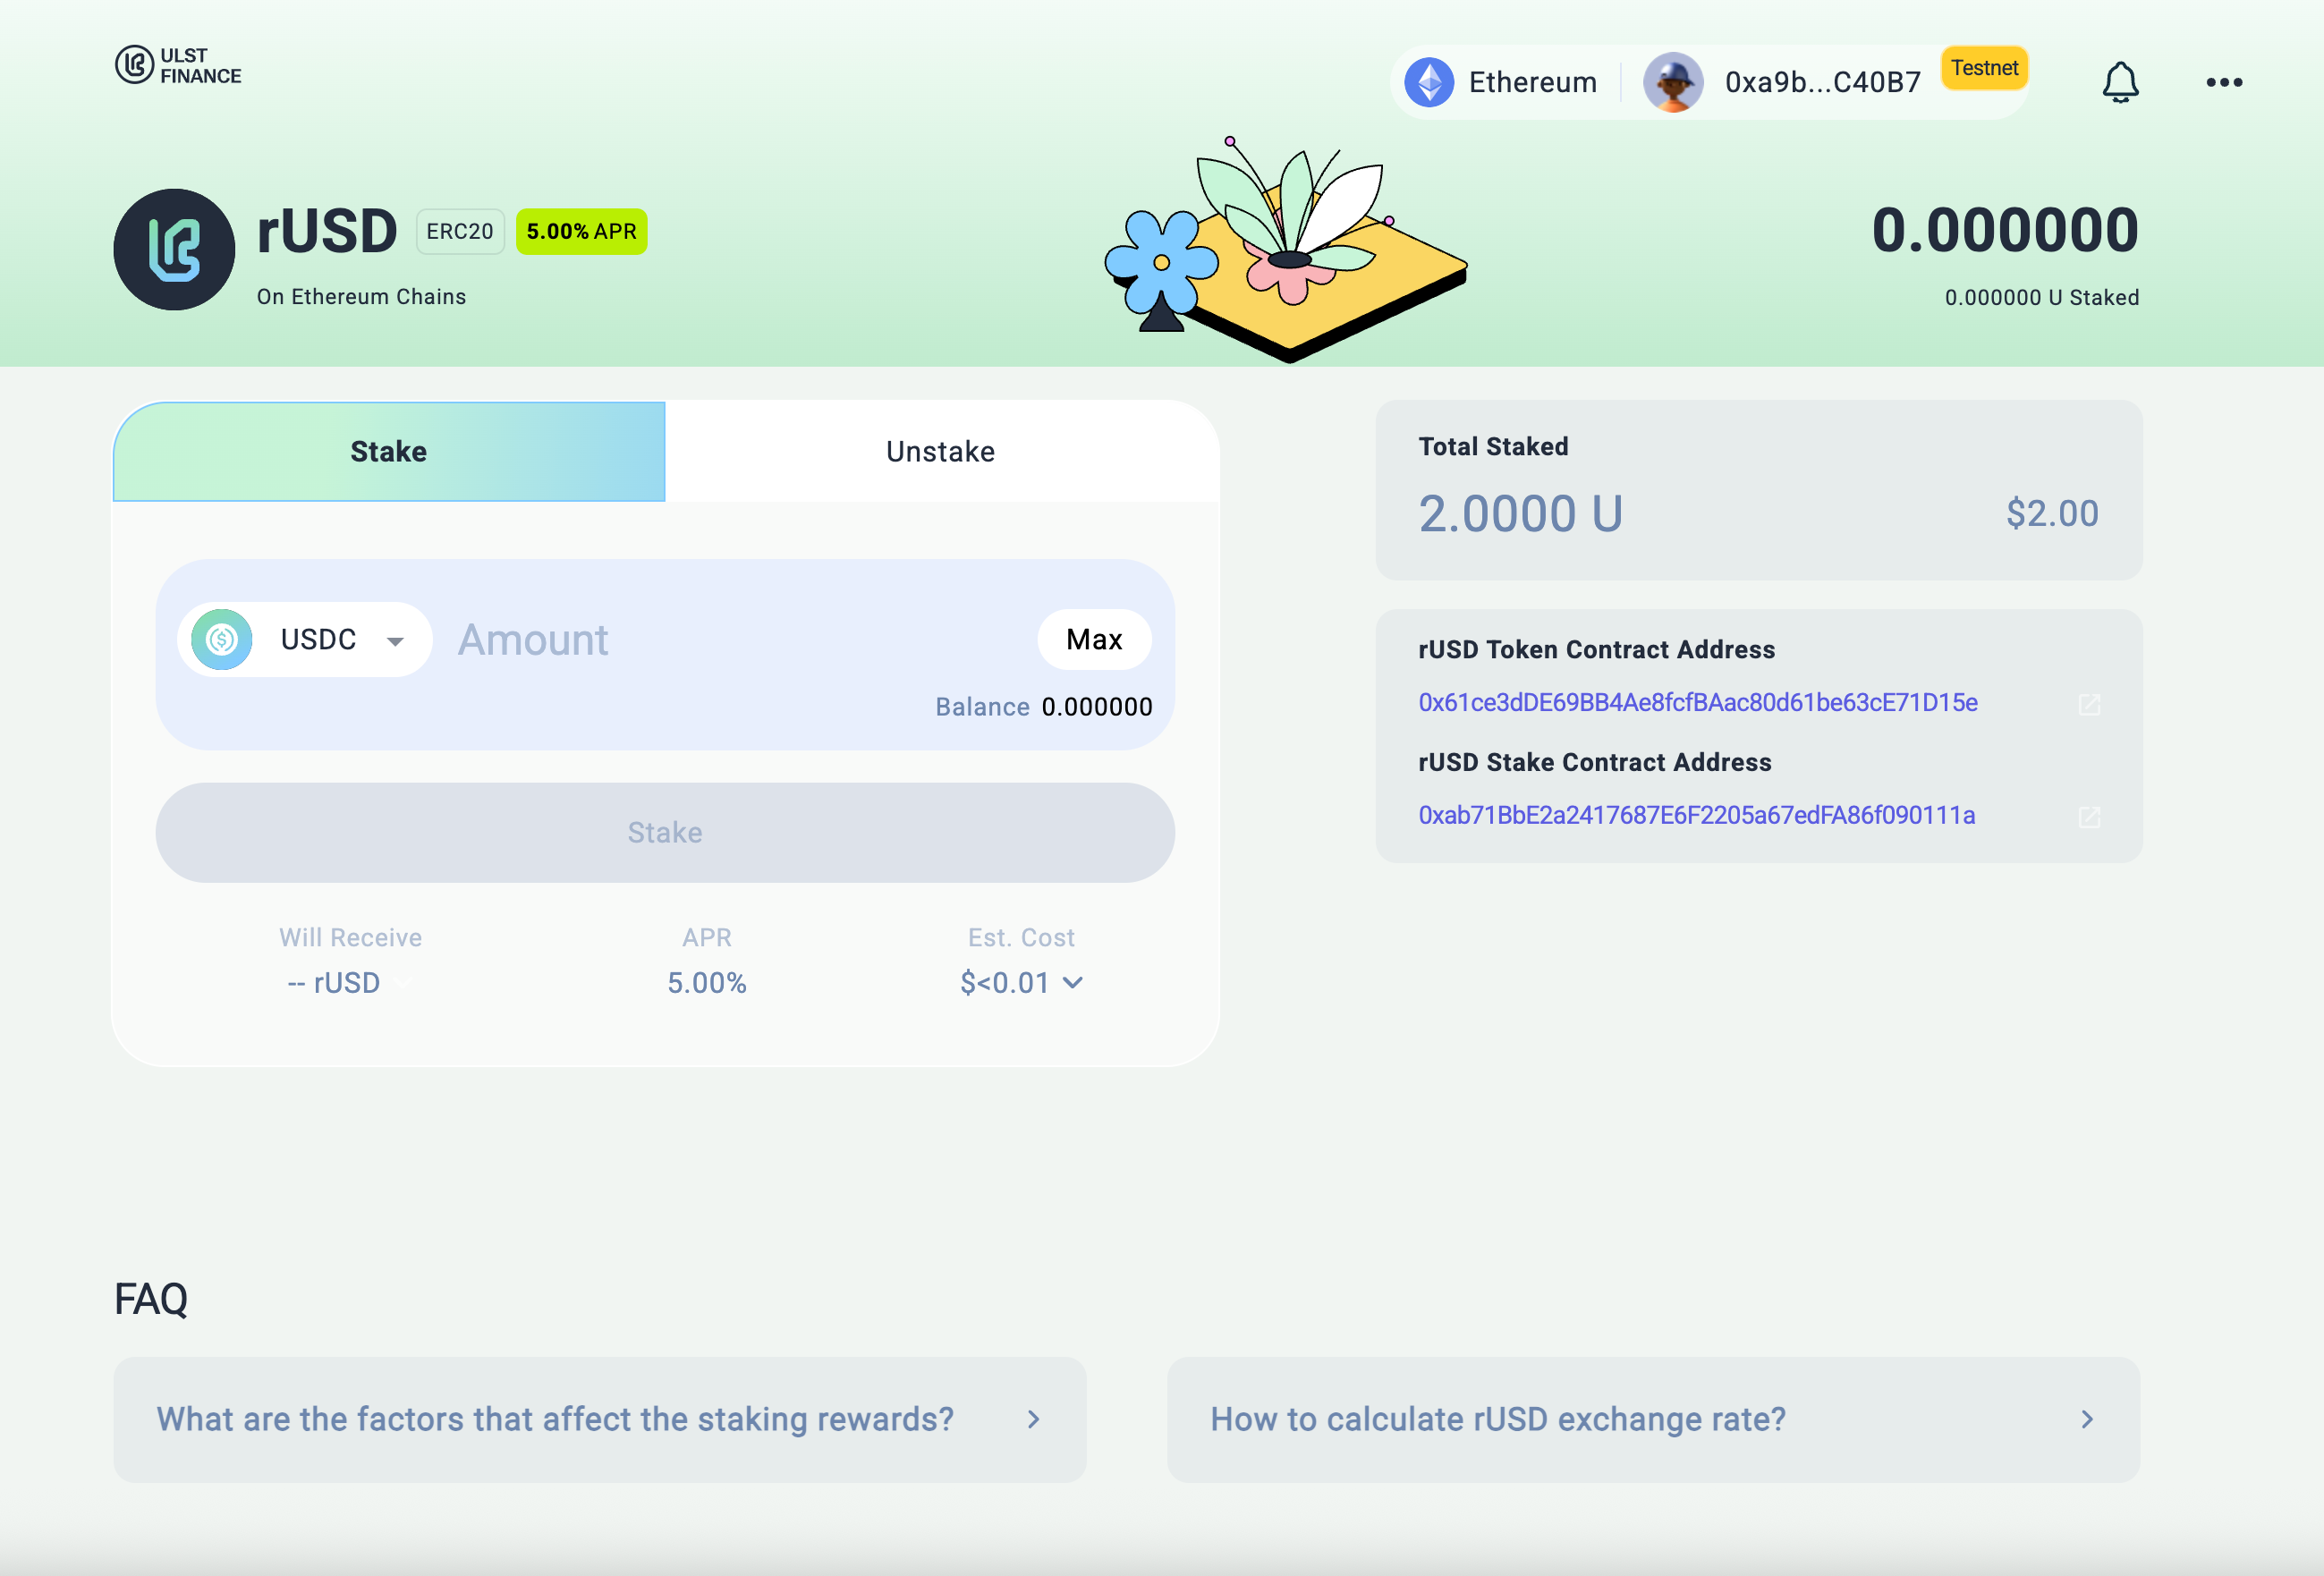Expand the Est. Cost details chevron
This screenshot has height=1576, width=2324.
click(1075, 983)
